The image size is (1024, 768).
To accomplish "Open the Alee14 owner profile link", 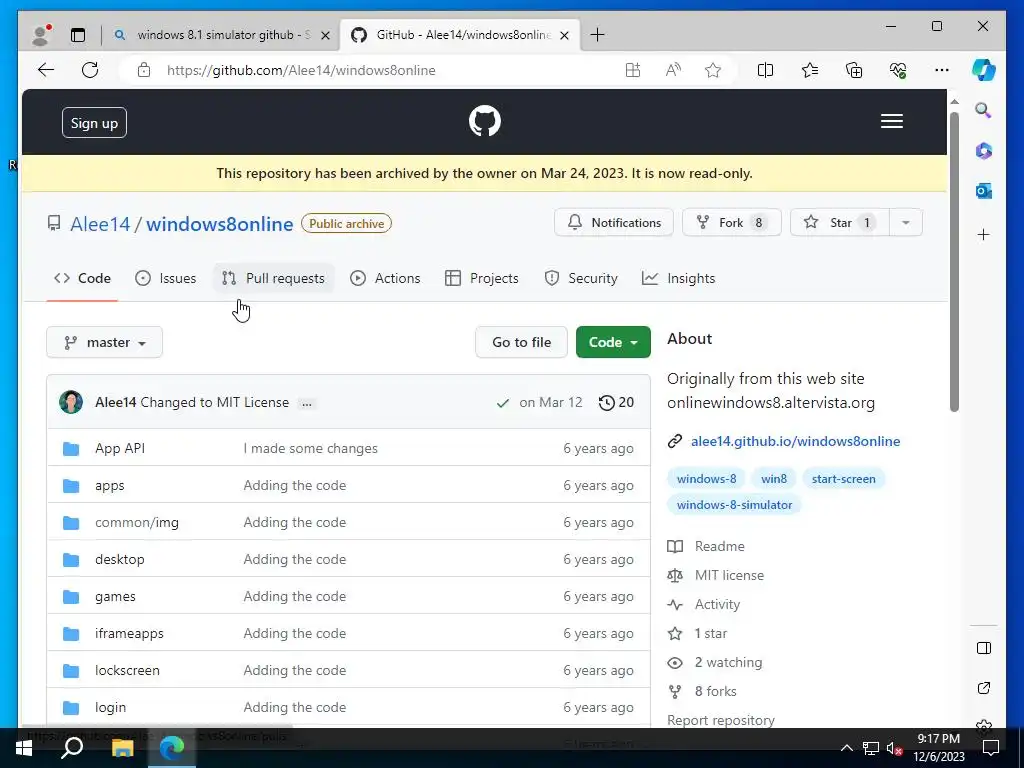I will (x=100, y=224).
